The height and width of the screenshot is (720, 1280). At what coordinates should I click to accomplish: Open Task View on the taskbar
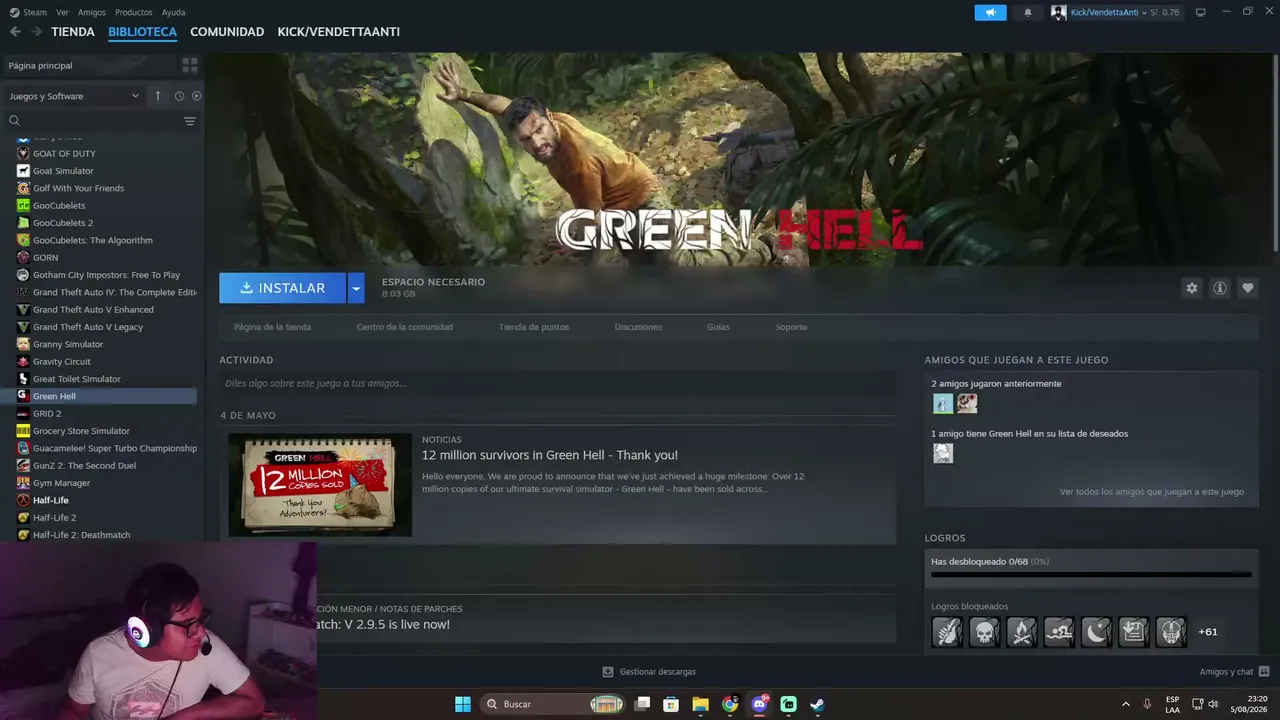pos(642,704)
